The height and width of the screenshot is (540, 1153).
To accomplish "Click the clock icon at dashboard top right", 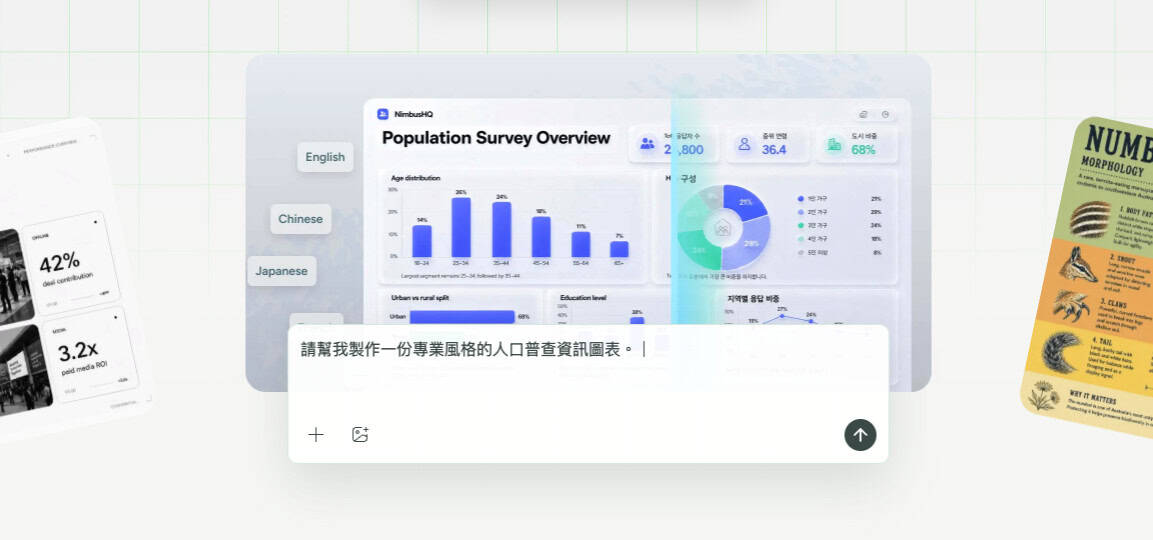I will [x=885, y=114].
